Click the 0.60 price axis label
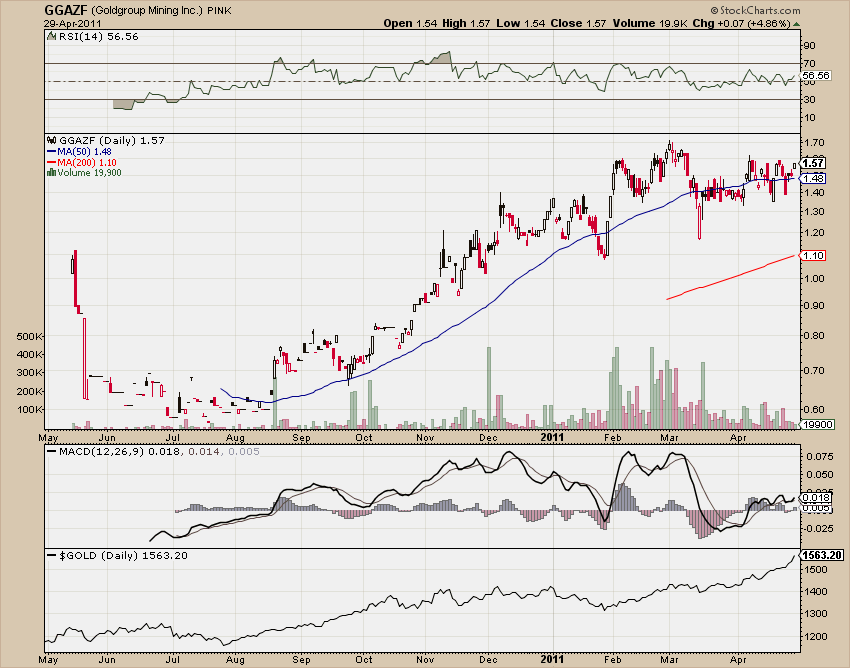The width and height of the screenshot is (850, 668). coord(815,410)
